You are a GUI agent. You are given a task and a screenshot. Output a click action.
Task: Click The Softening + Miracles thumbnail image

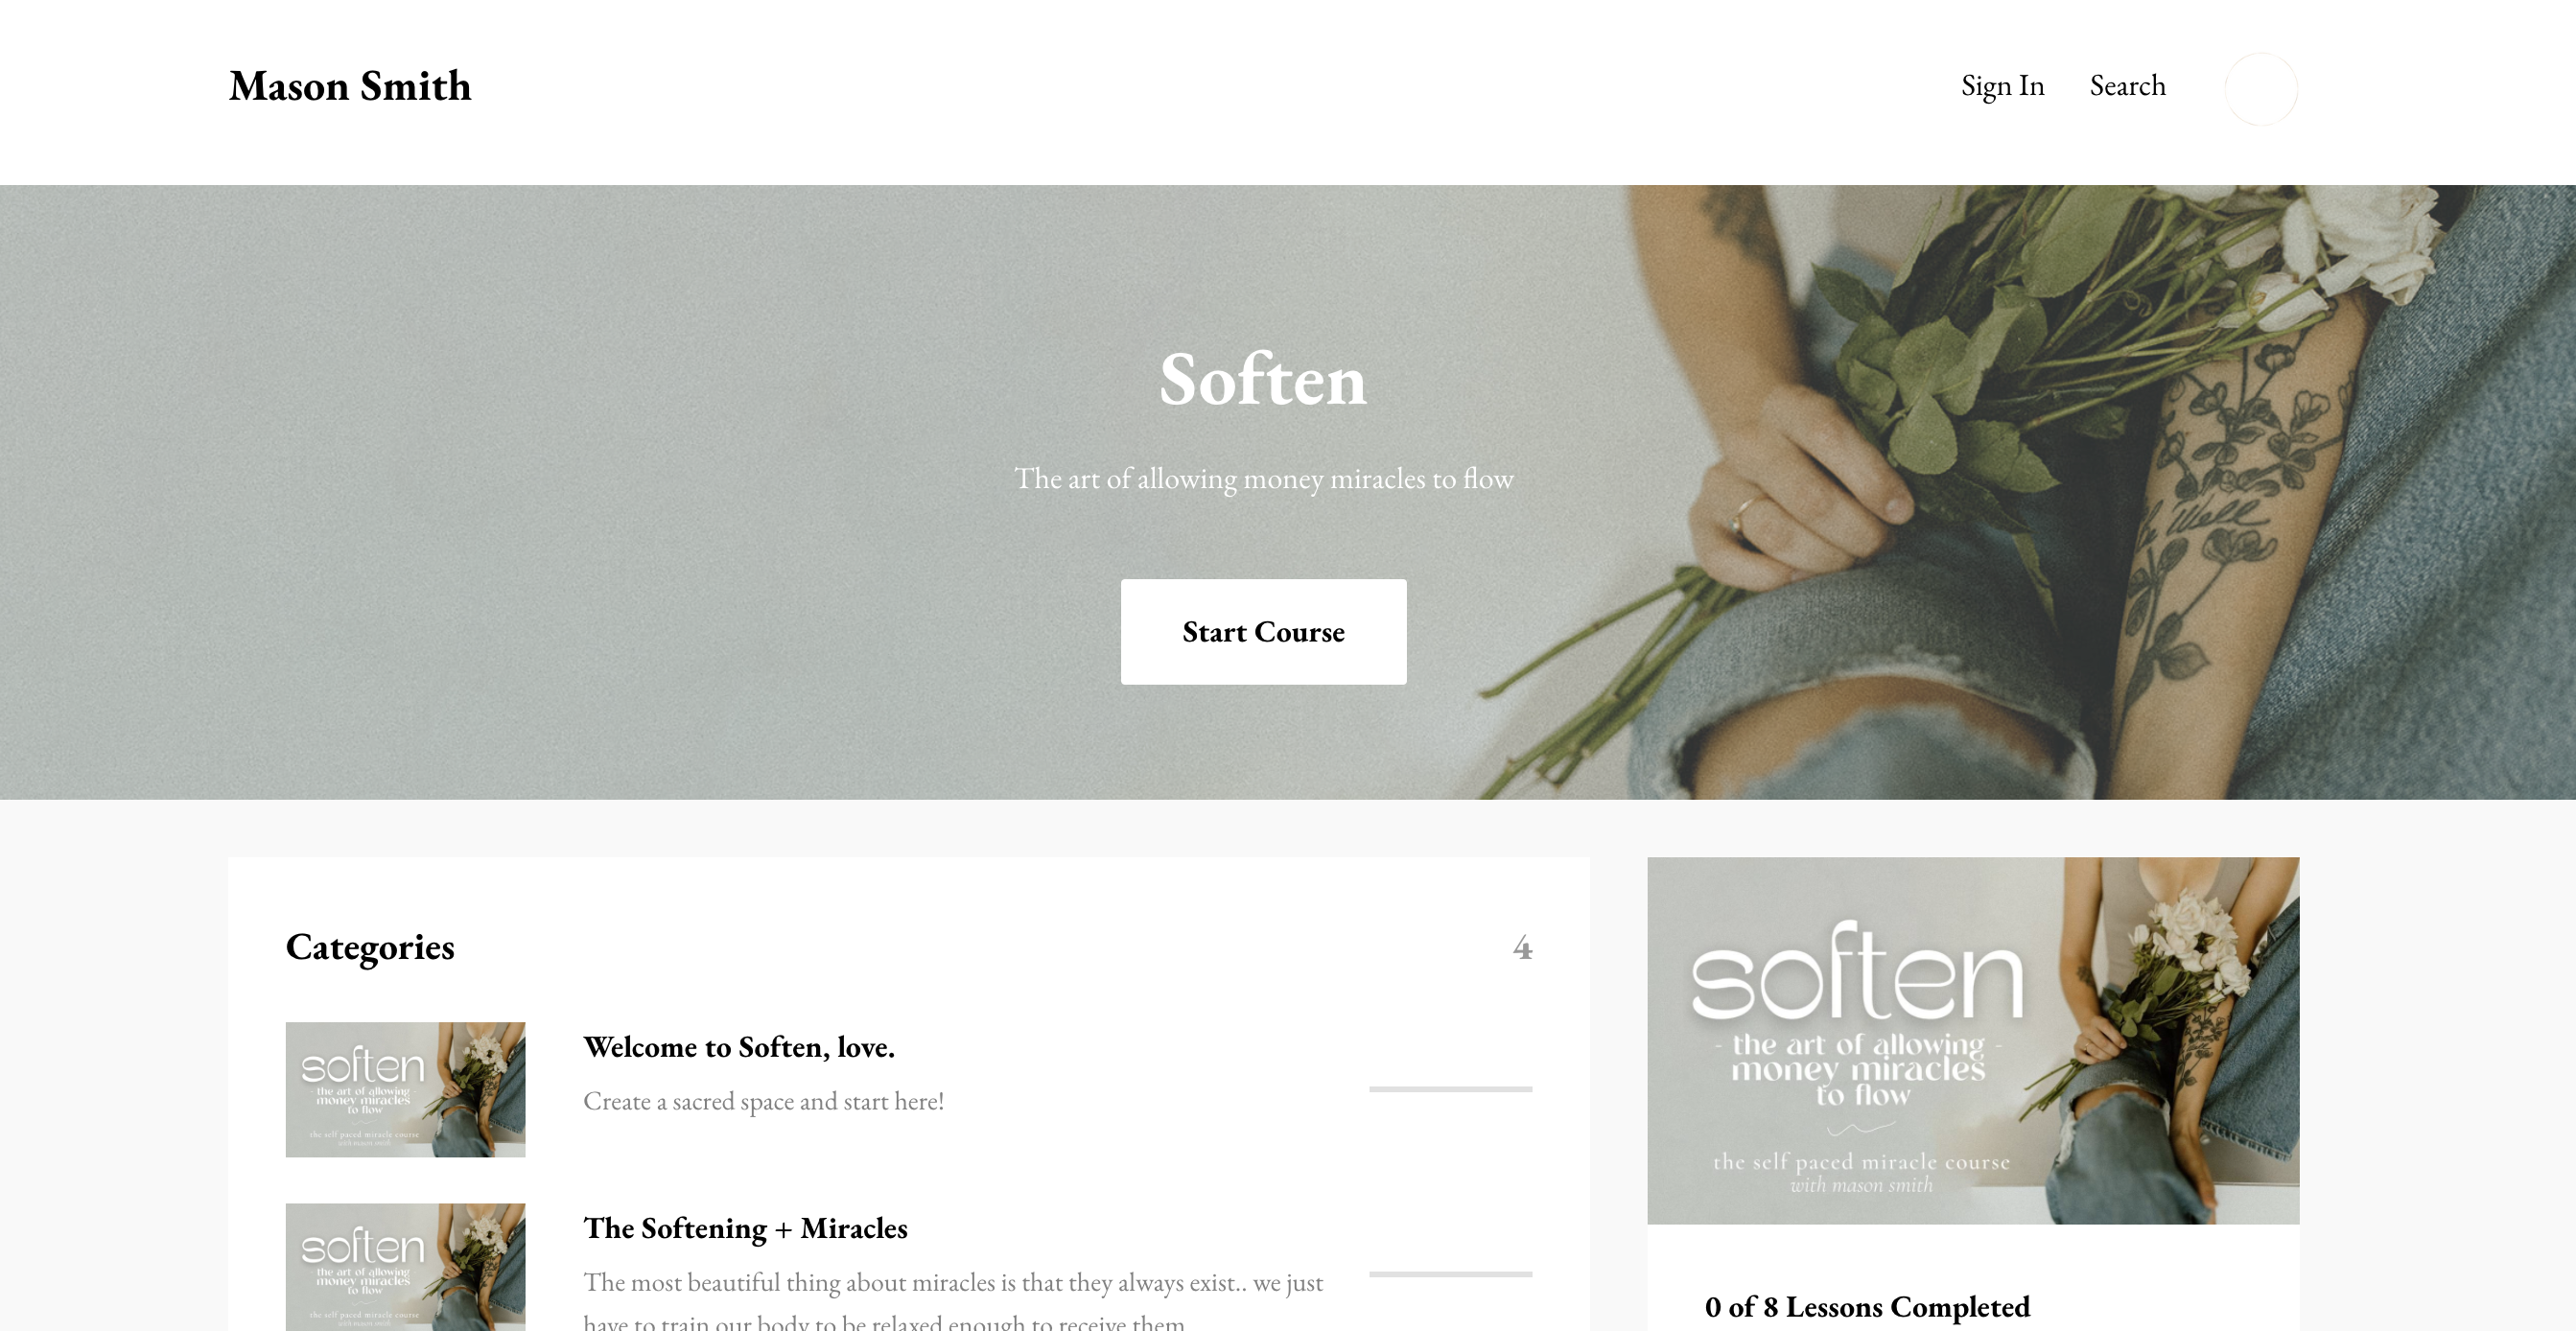tap(405, 1267)
